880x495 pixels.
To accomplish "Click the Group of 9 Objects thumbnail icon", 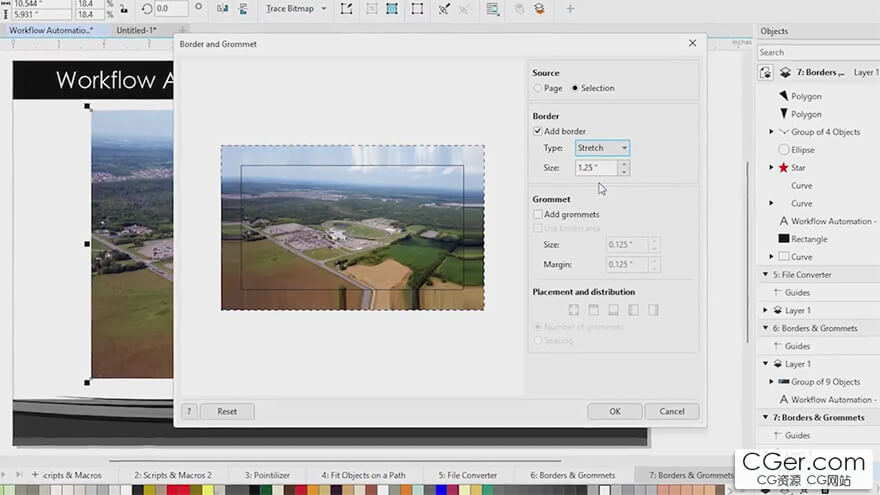I will point(783,382).
